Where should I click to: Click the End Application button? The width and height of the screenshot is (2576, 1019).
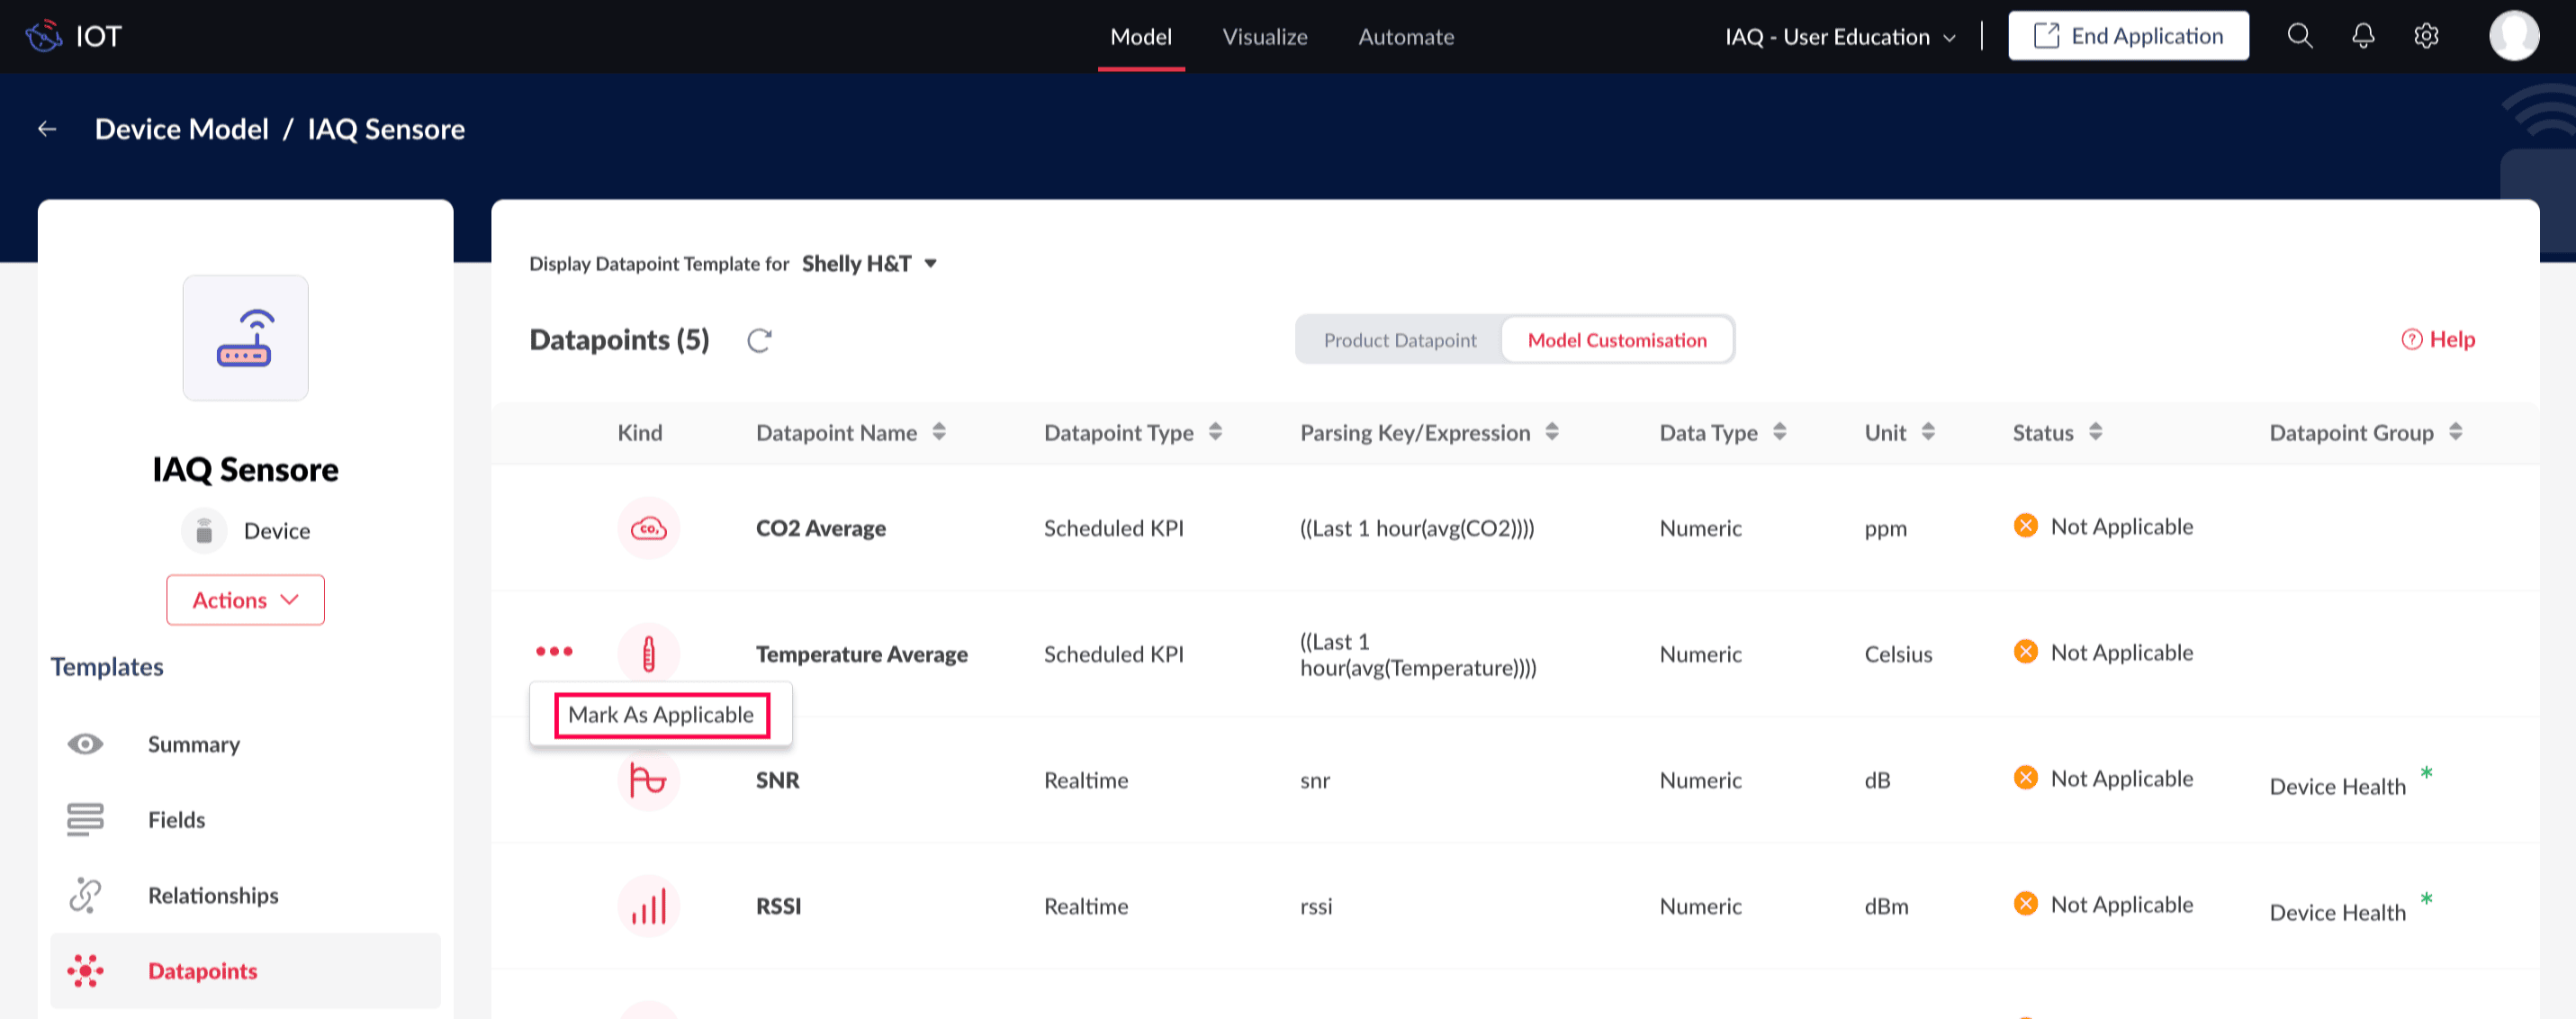[2127, 36]
